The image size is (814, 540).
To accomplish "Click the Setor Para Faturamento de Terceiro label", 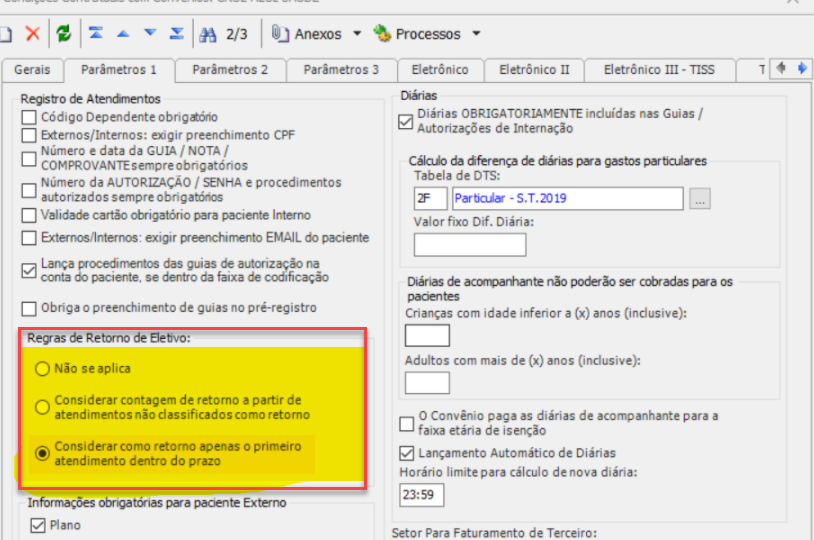I will point(494,533).
